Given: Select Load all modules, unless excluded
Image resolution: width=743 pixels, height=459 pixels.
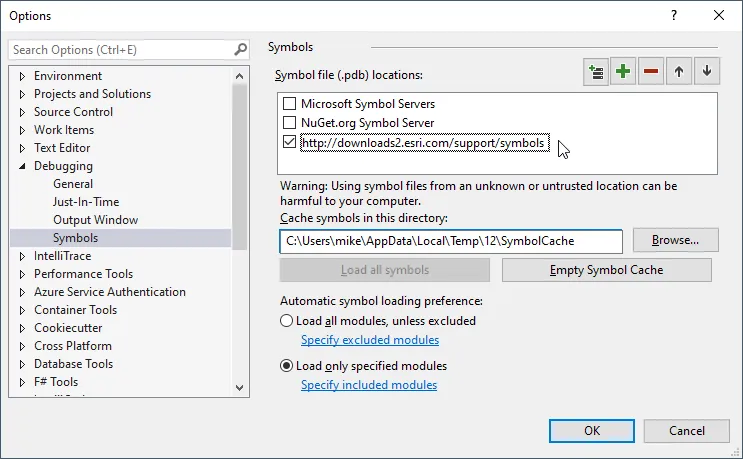Looking at the screenshot, I should 286,321.
